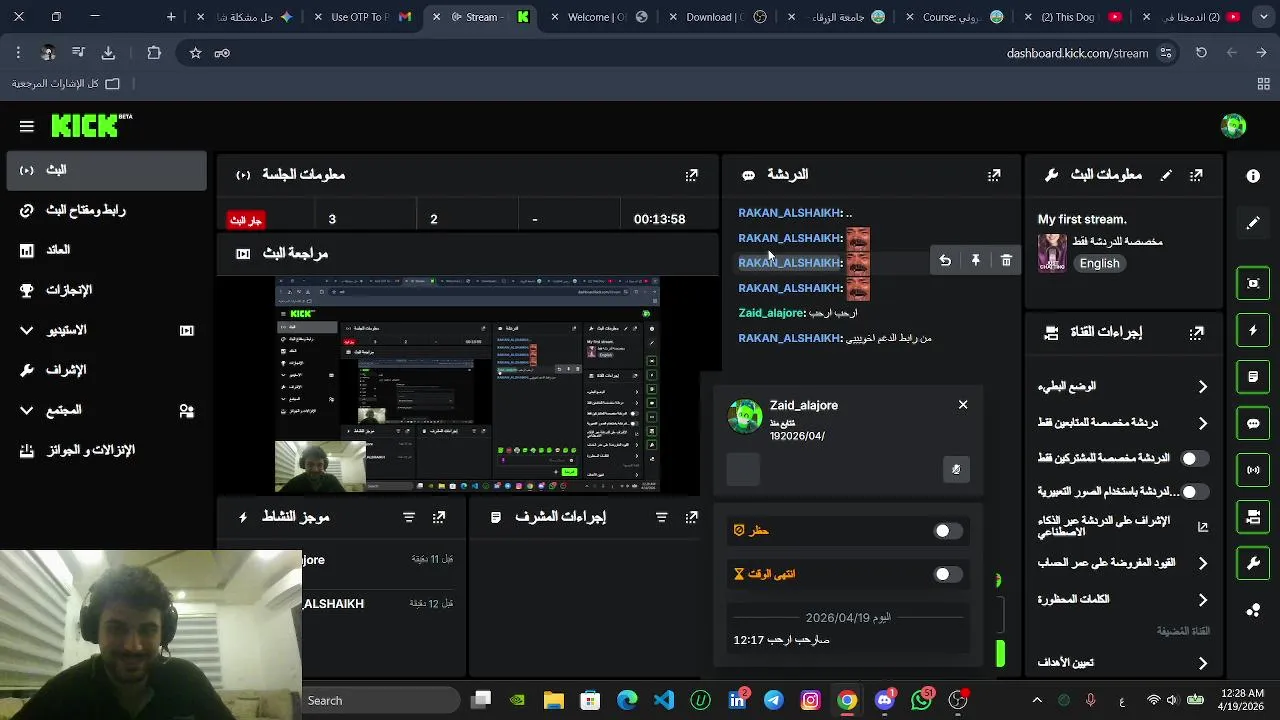This screenshot has width=1280, height=720.
Task: Pop out the موجز النشاط activity feed panel
Action: point(439,517)
